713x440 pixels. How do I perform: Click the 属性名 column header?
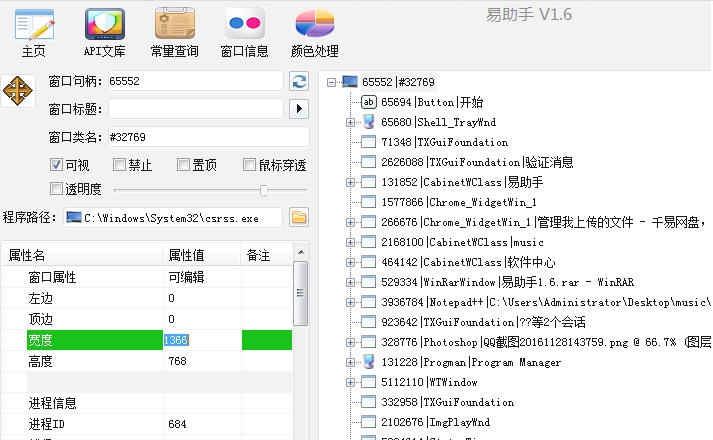pos(83,255)
